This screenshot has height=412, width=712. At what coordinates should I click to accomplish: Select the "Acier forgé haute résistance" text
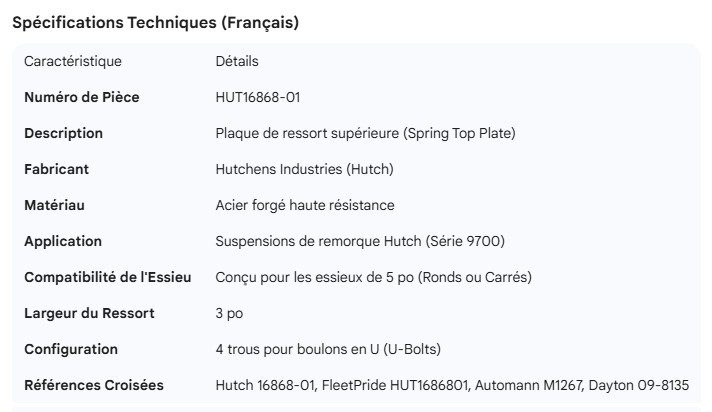click(x=305, y=206)
